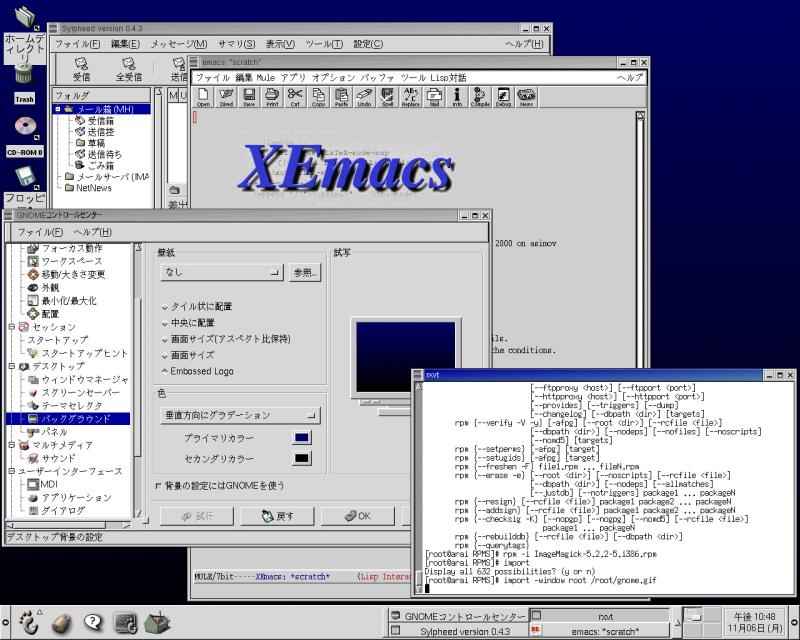This screenshot has width=800, height=640.
Task: Launch the terminal monitor icon in panel
Action: coord(126,622)
